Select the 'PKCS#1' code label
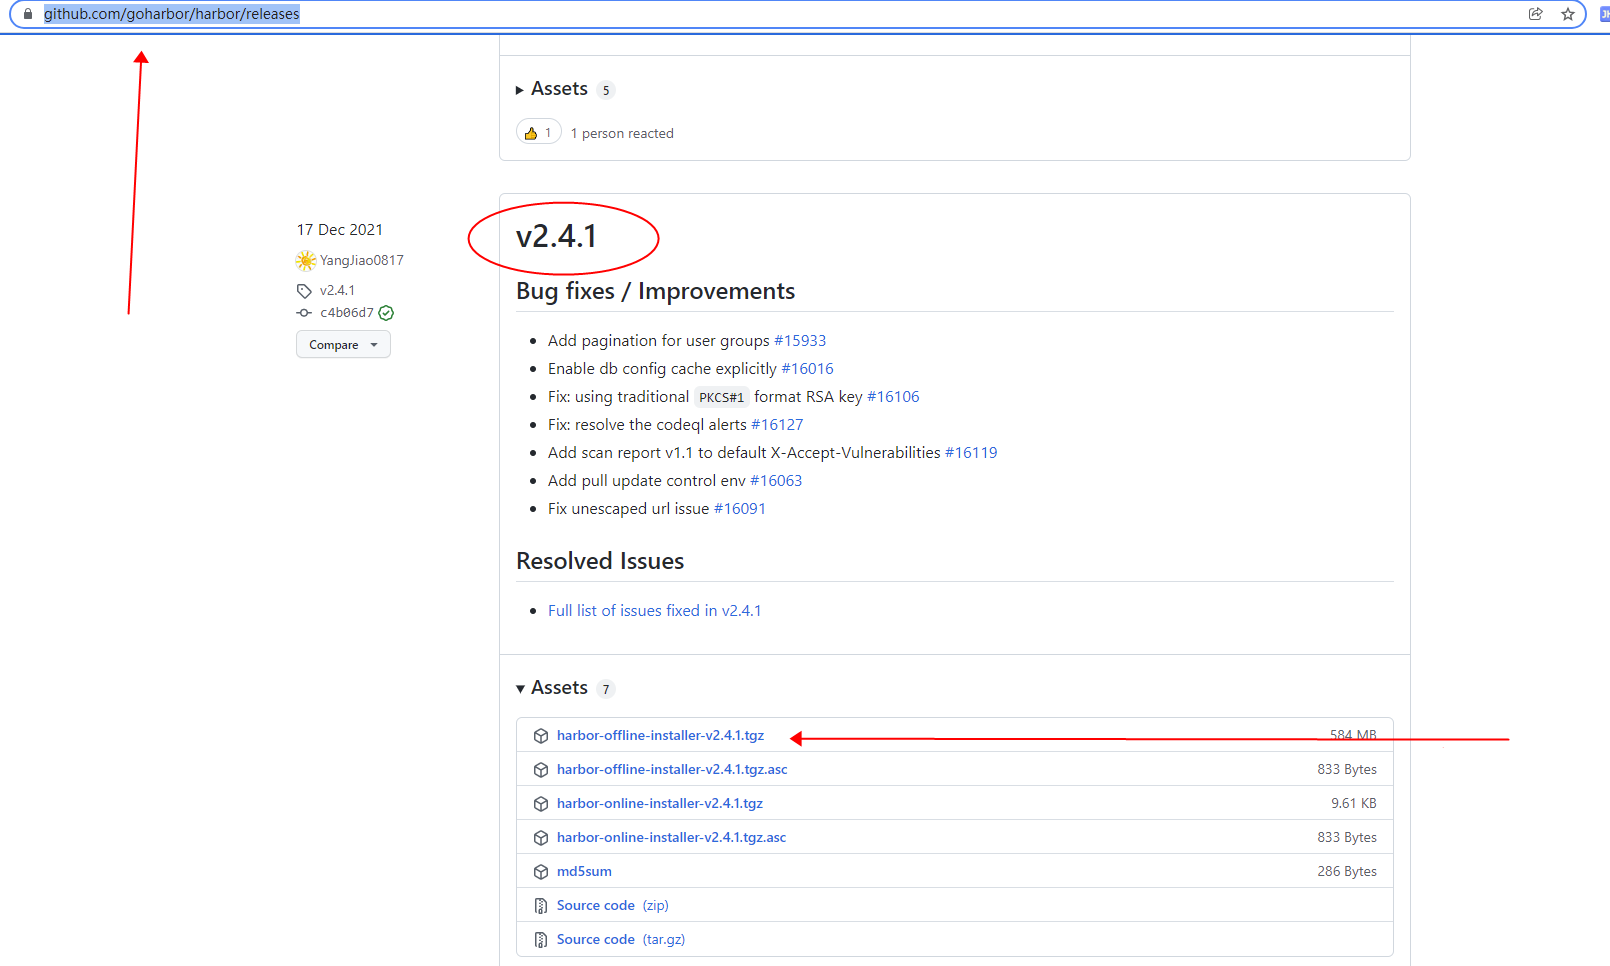 pyautogui.click(x=721, y=398)
